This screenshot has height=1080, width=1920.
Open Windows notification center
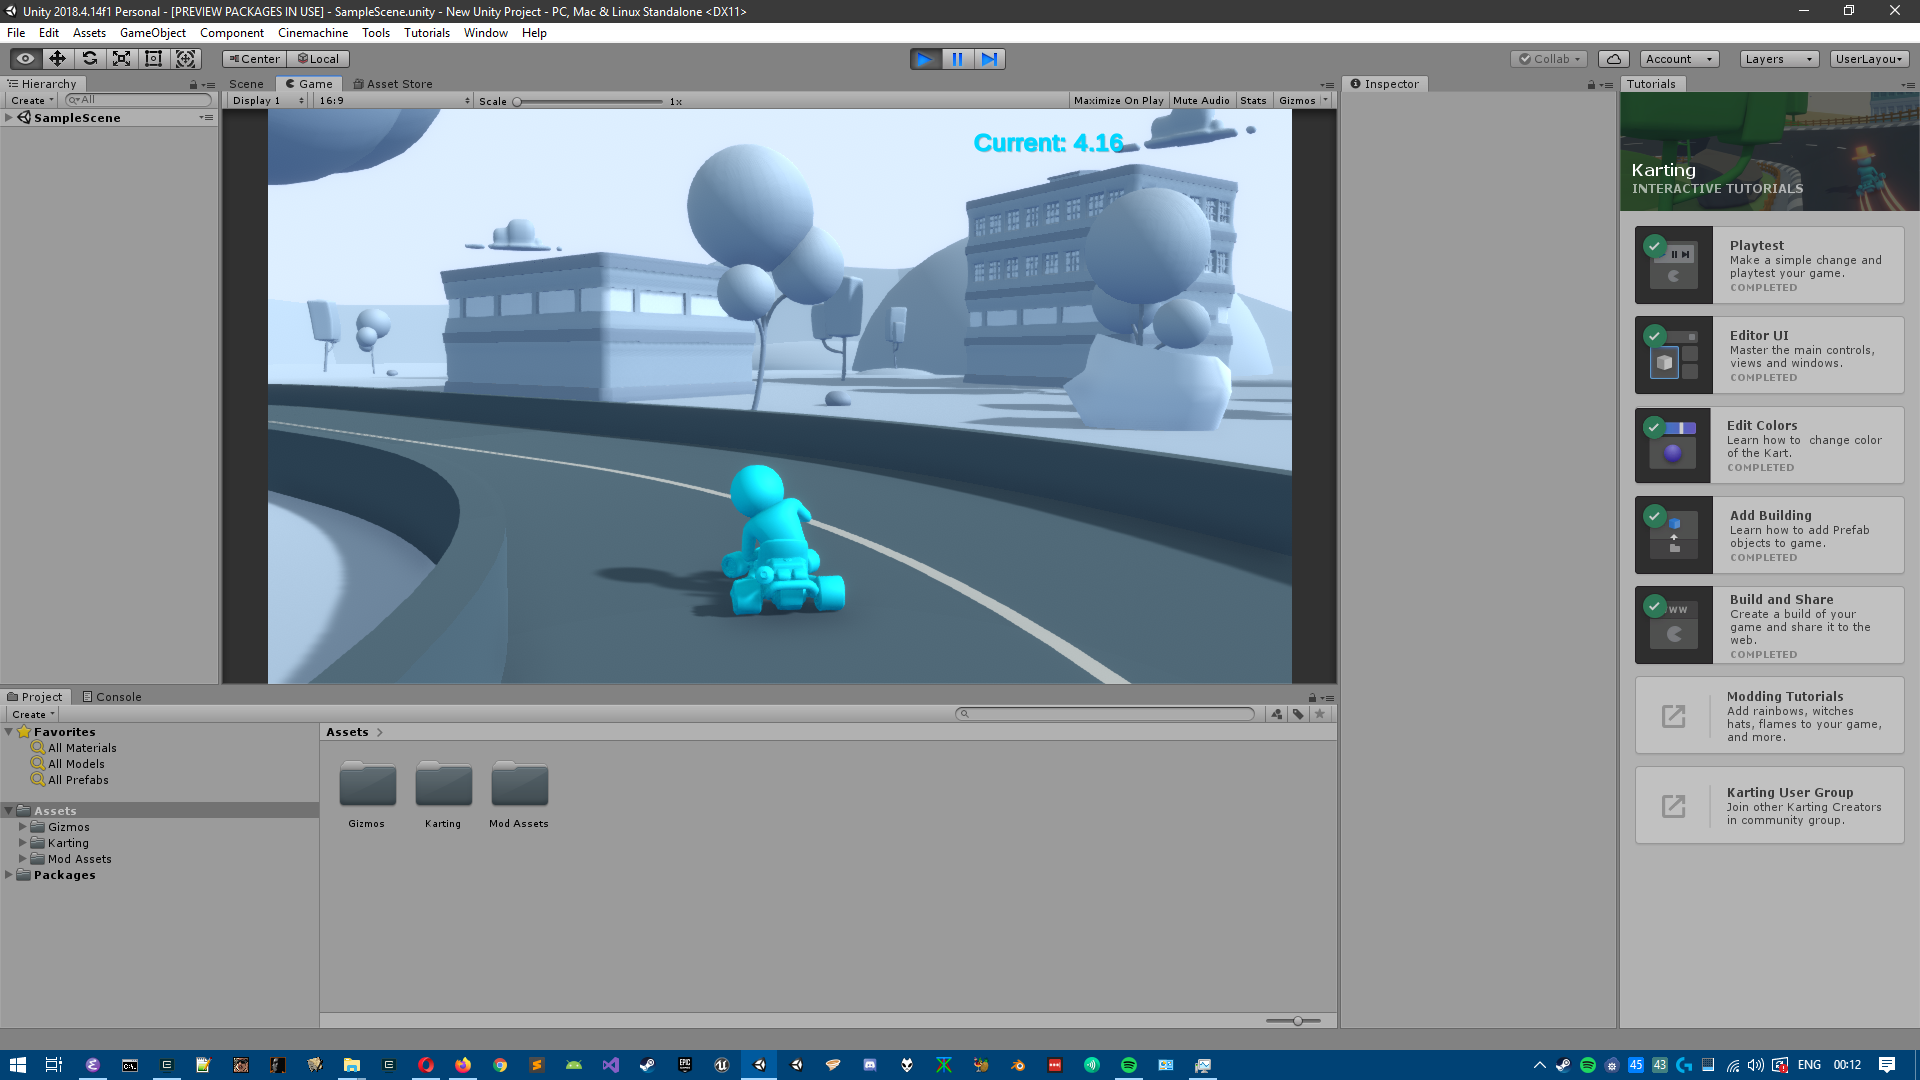click(x=1887, y=1065)
